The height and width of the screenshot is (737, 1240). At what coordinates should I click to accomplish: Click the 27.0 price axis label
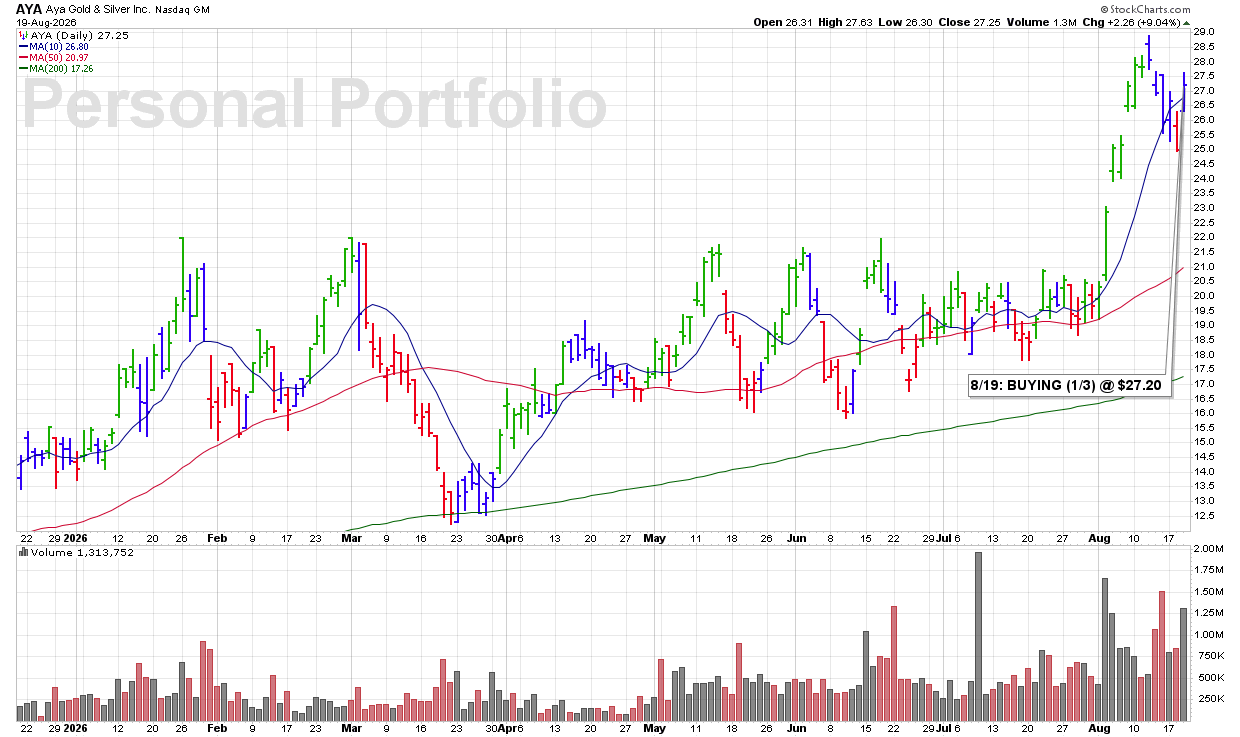1204,91
